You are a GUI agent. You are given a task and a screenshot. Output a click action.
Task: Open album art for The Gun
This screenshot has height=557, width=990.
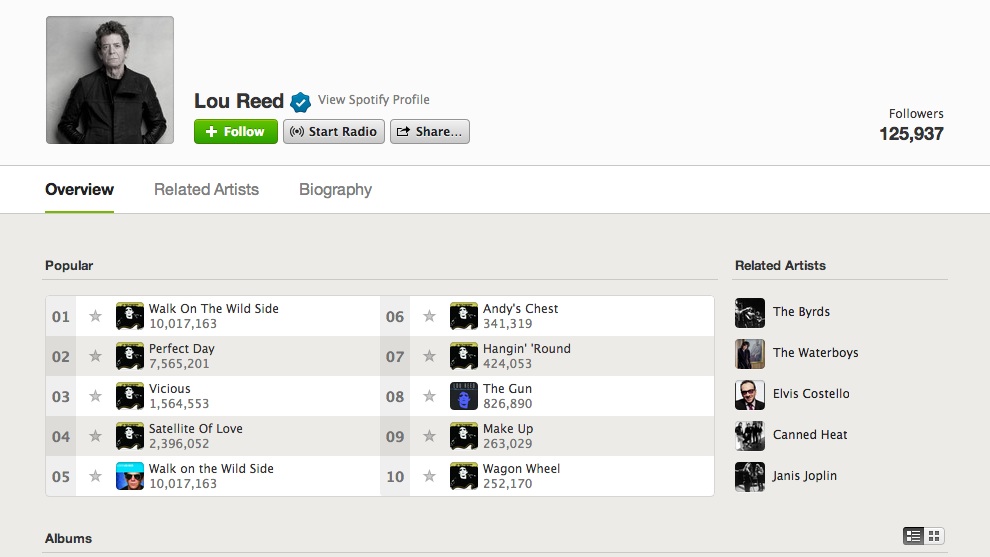[464, 396]
